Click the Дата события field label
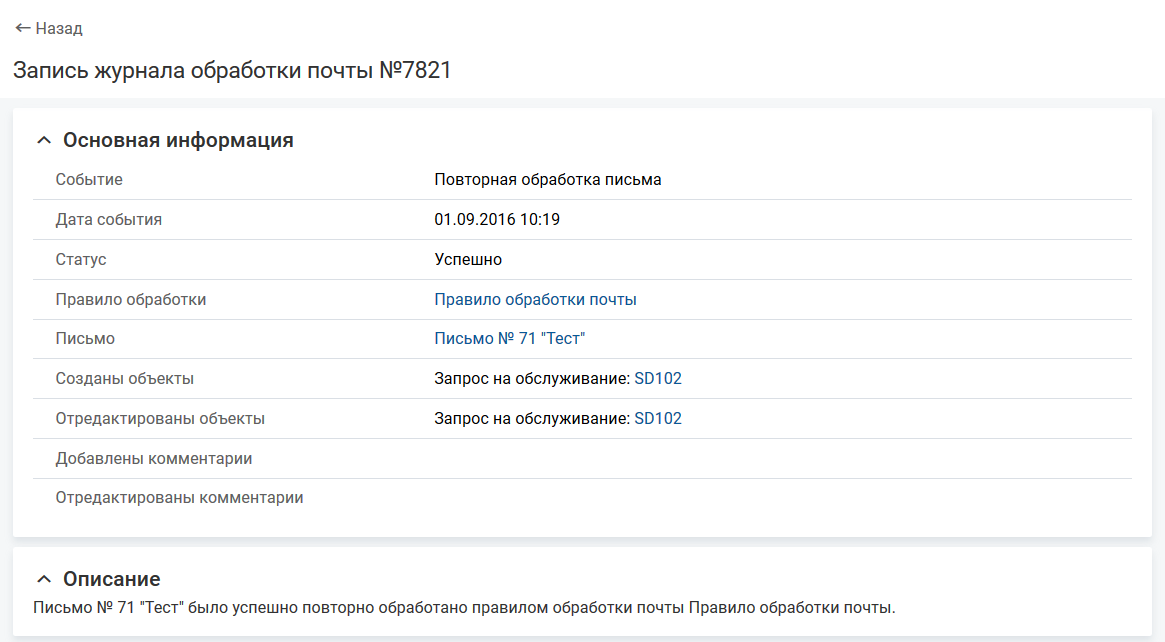This screenshot has width=1165, height=642. point(109,219)
